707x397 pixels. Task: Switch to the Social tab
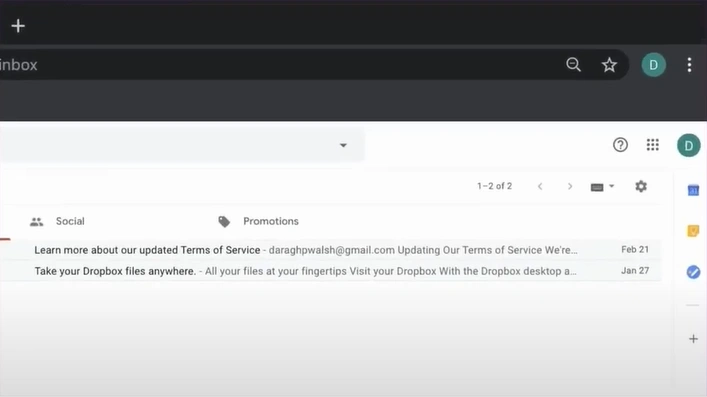point(57,221)
